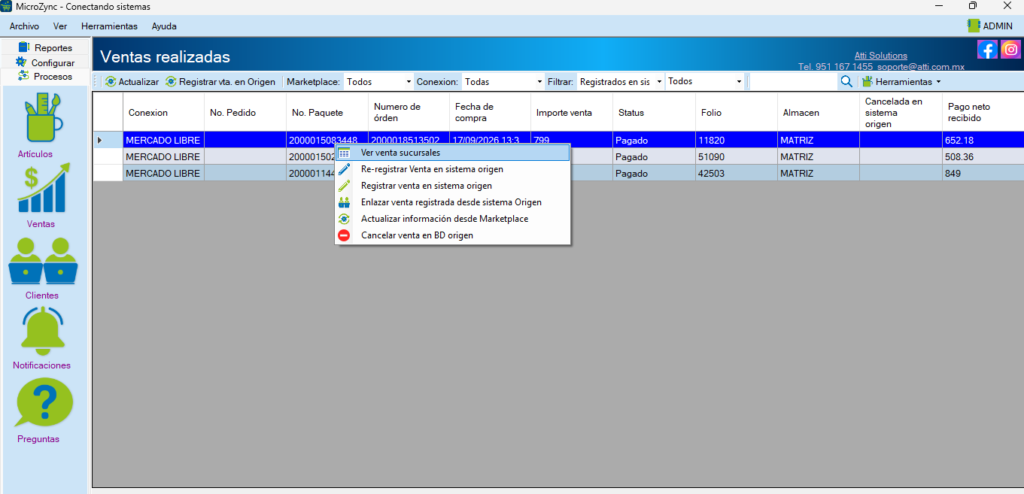This screenshot has height=494, width=1024.
Task: Click the Clientes sidebar label
Action: pos(42,295)
